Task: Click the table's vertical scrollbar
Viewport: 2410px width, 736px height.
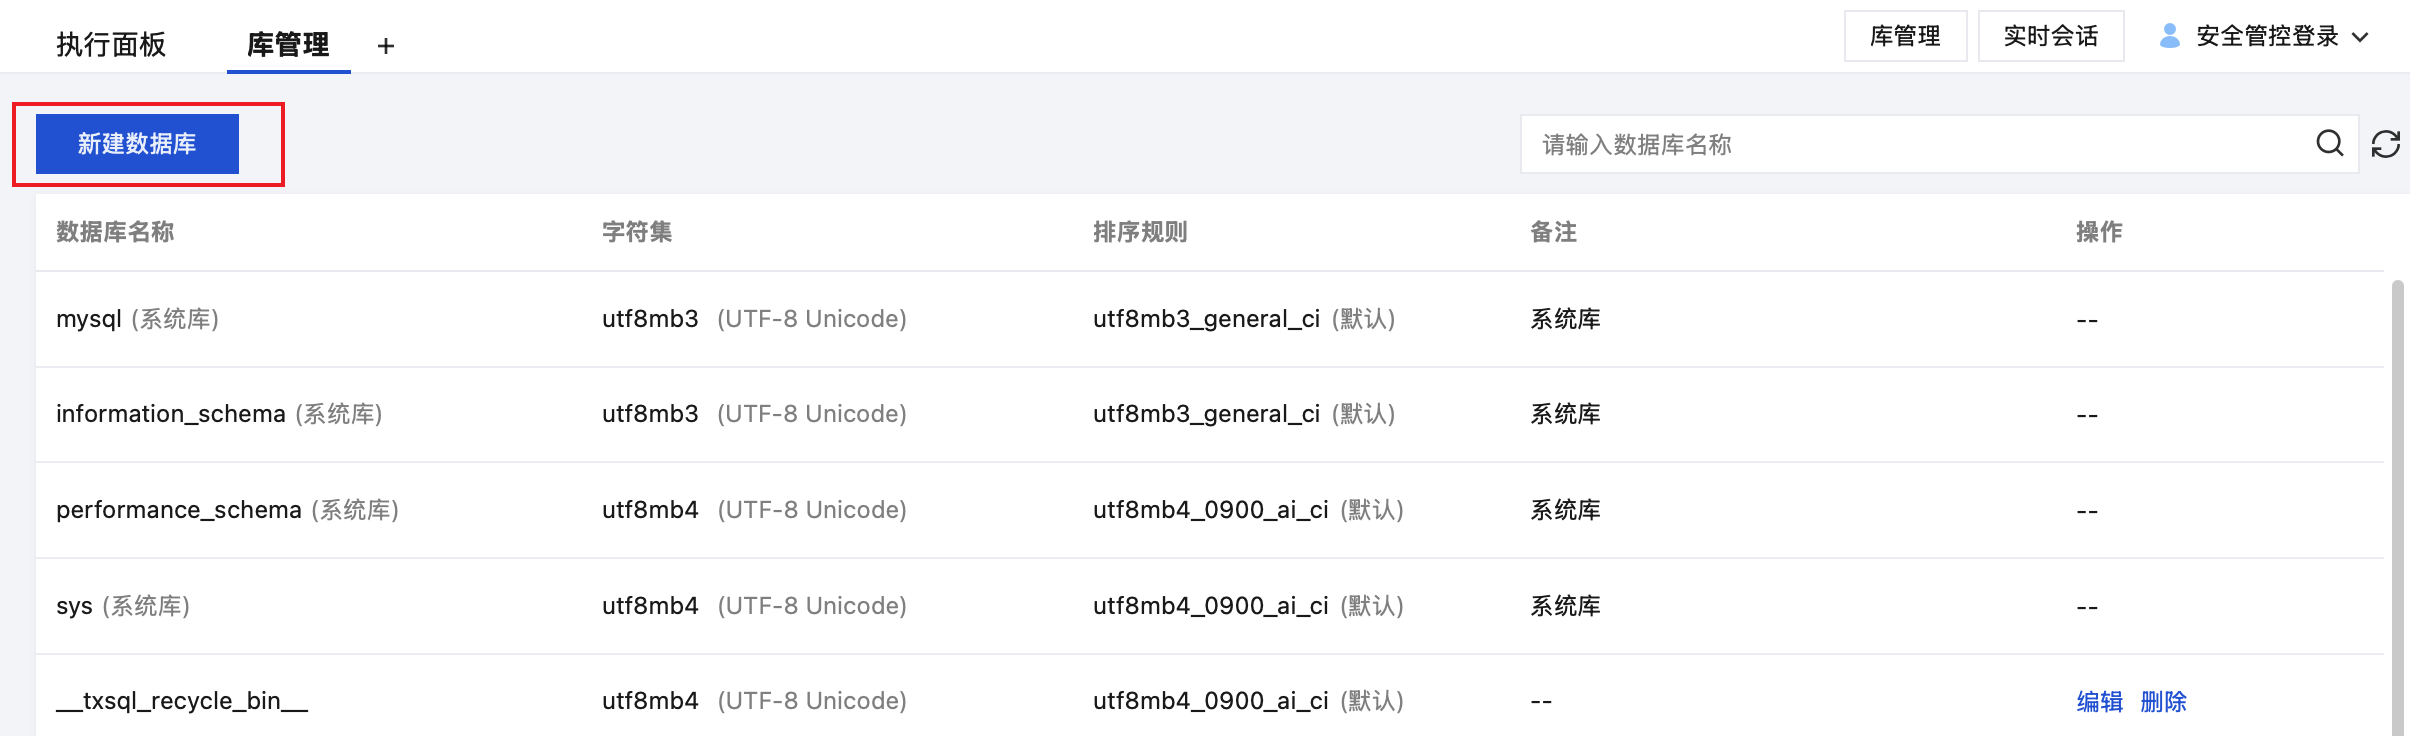Action: pyautogui.click(x=2397, y=500)
